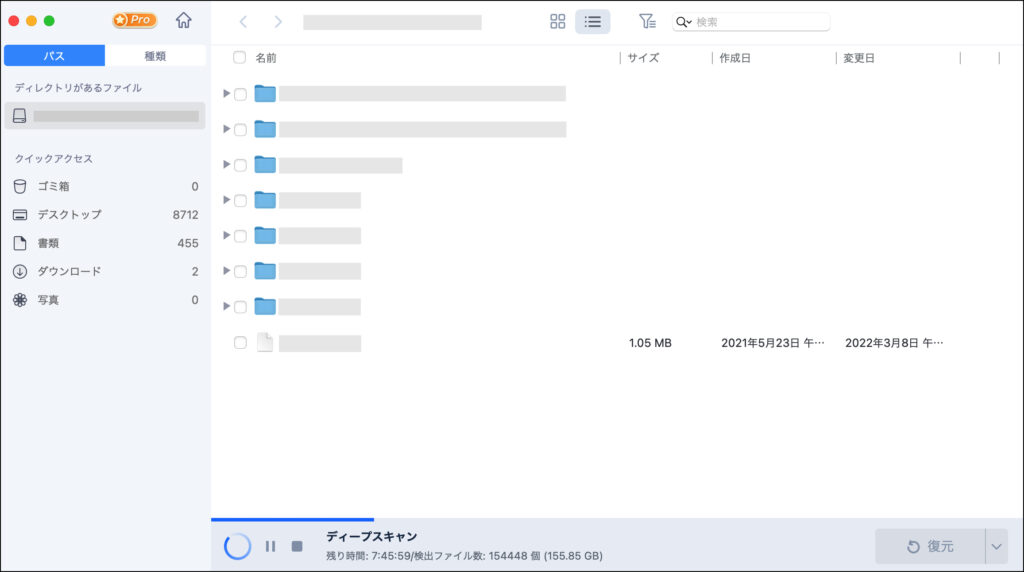The image size is (1024, 572).
Task: Click the 2021年5月23日 creation date
Action: (x=773, y=343)
